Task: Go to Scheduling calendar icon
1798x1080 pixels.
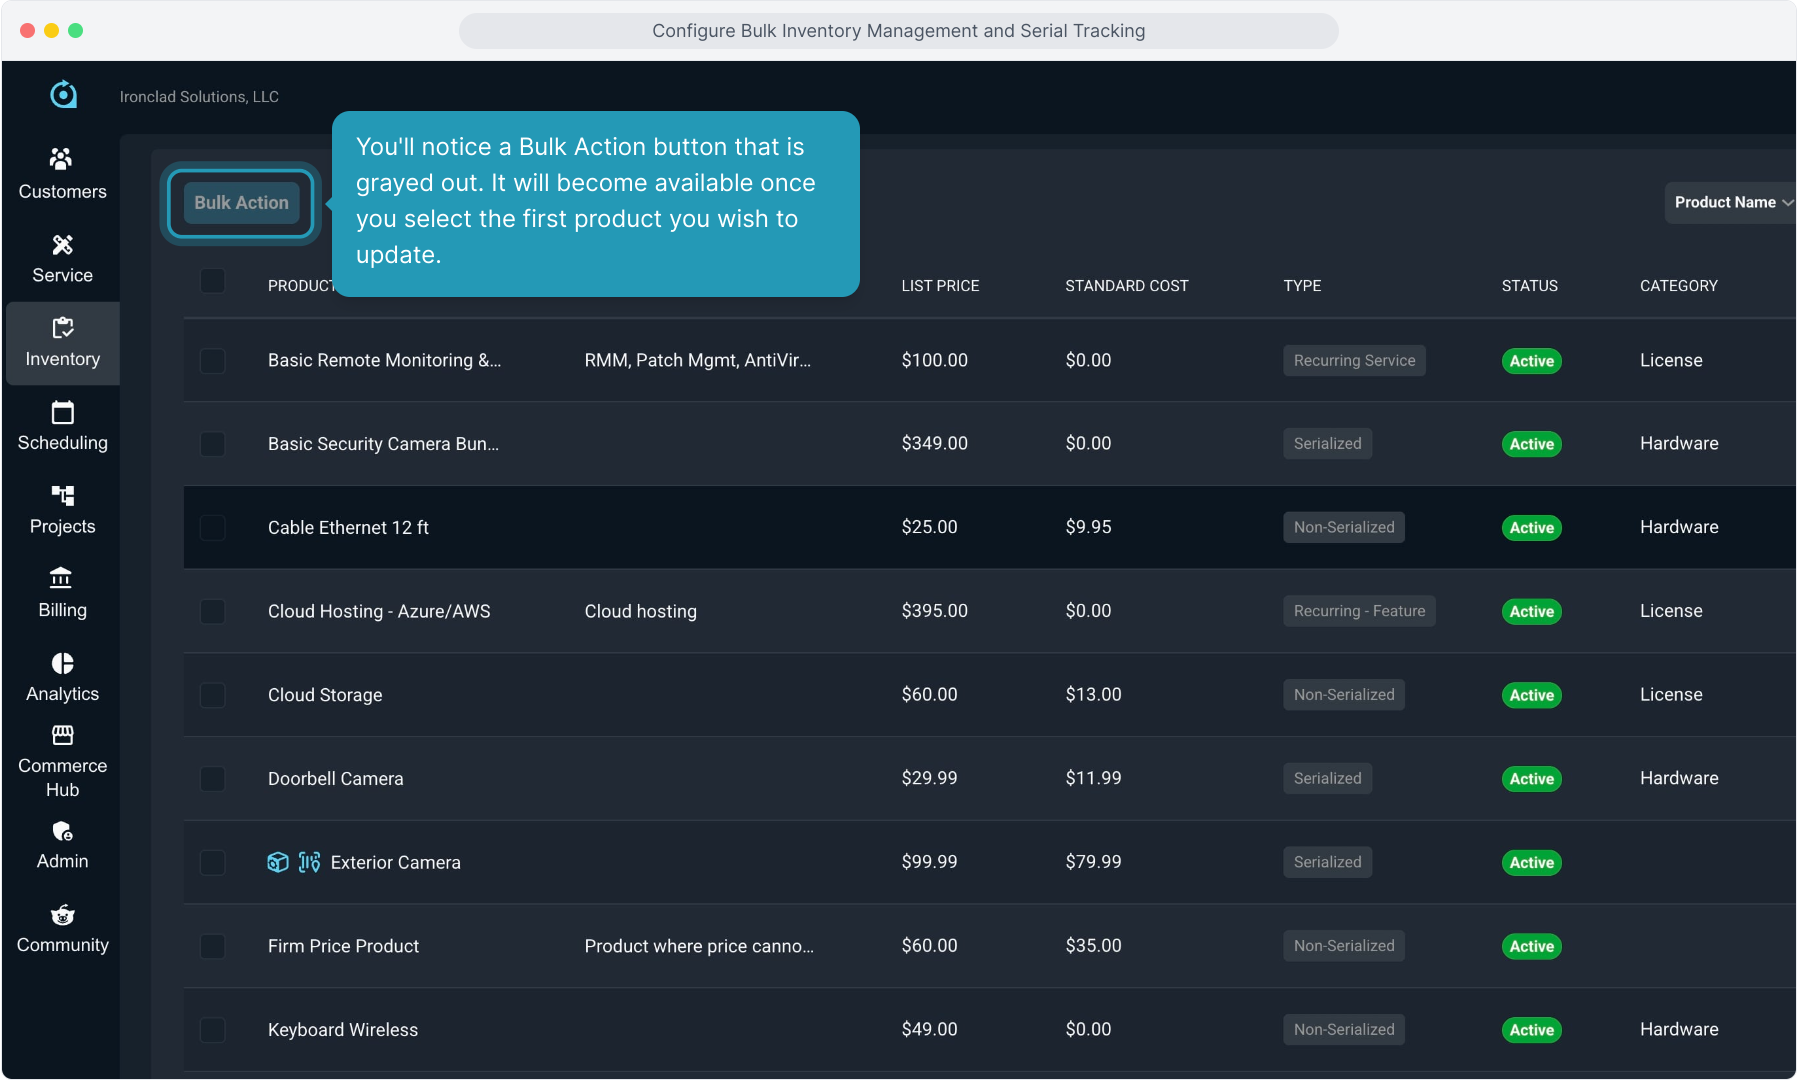Action: [62, 412]
